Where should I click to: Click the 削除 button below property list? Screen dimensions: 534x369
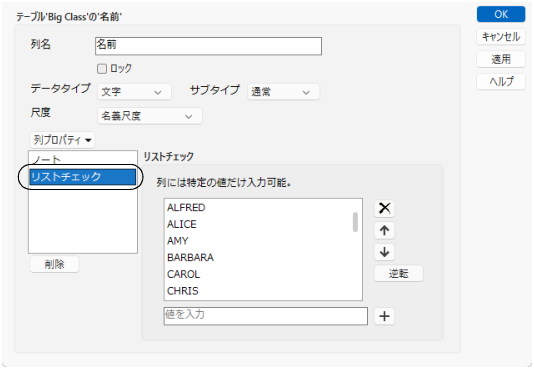(x=54, y=264)
